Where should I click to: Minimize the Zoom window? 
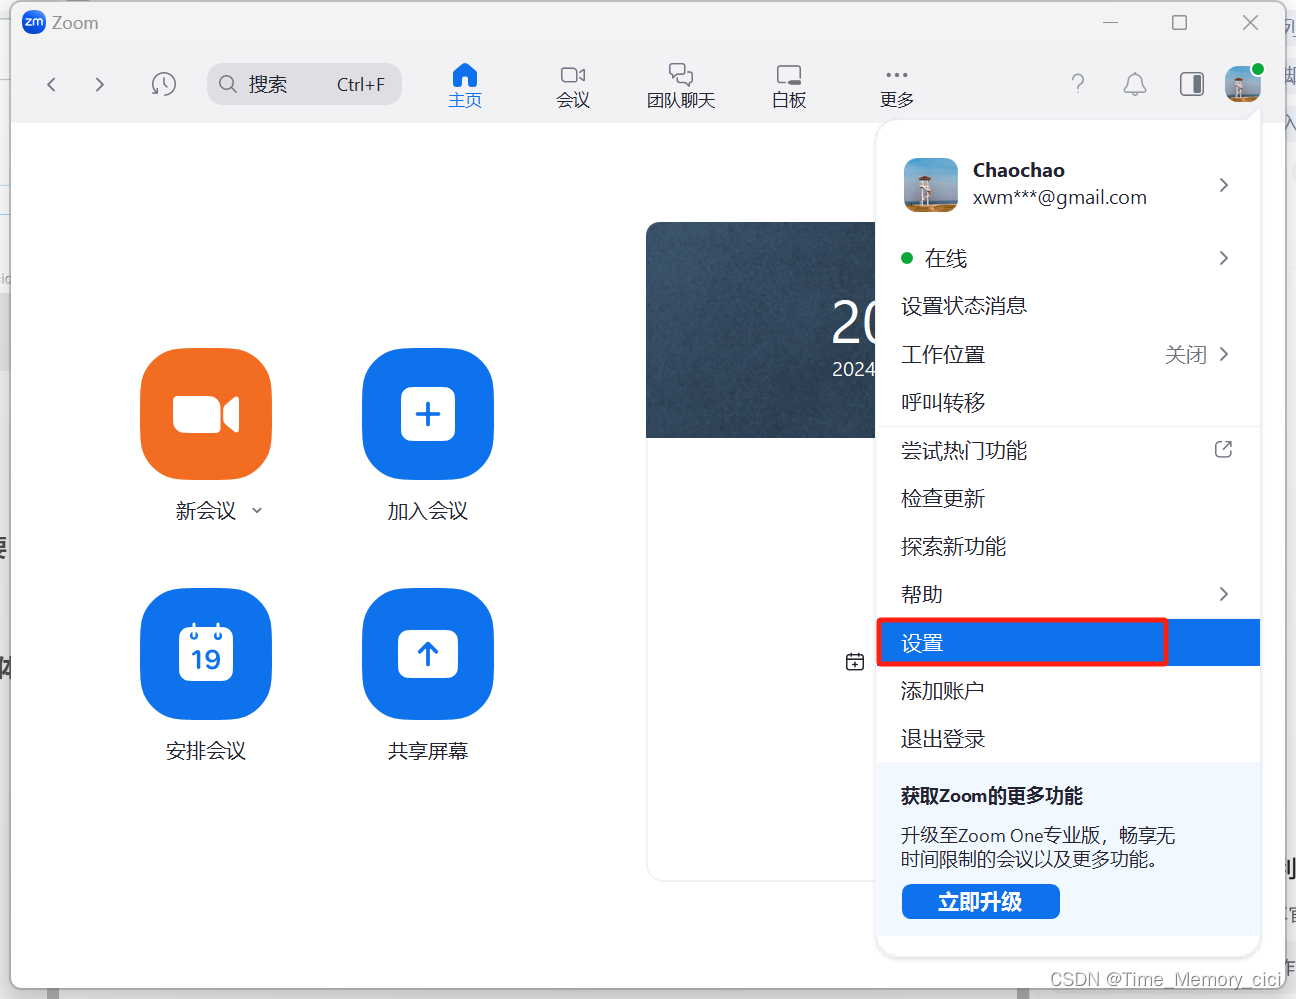coord(1110,22)
